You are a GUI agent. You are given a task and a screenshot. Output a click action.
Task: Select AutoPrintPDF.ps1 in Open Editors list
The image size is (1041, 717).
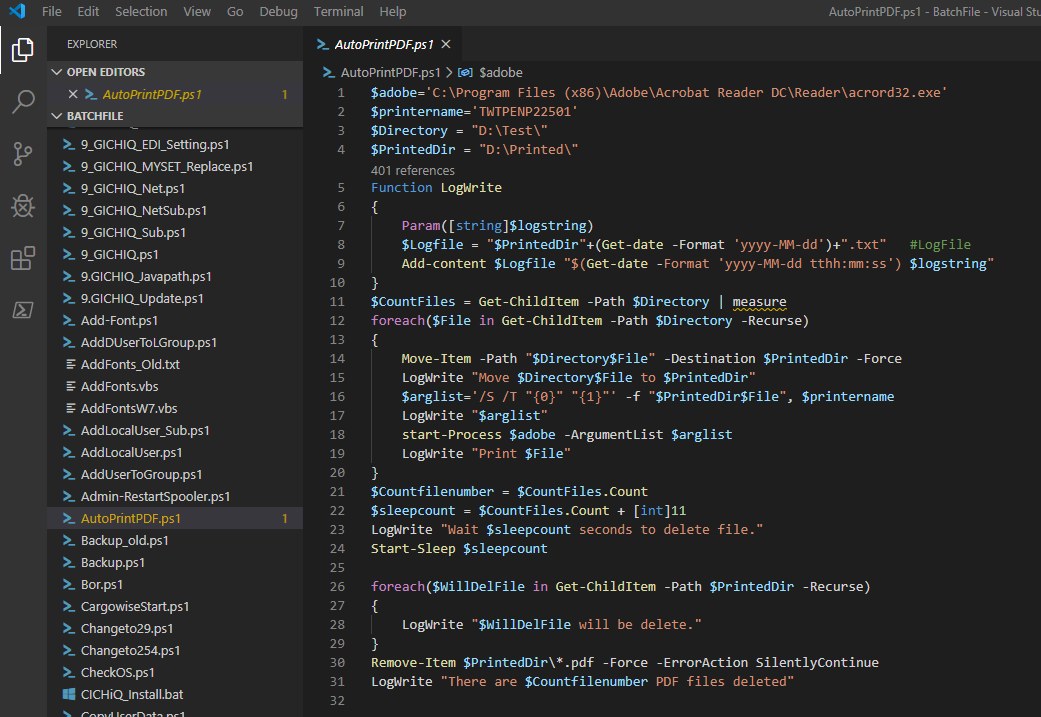tap(175, 94)
